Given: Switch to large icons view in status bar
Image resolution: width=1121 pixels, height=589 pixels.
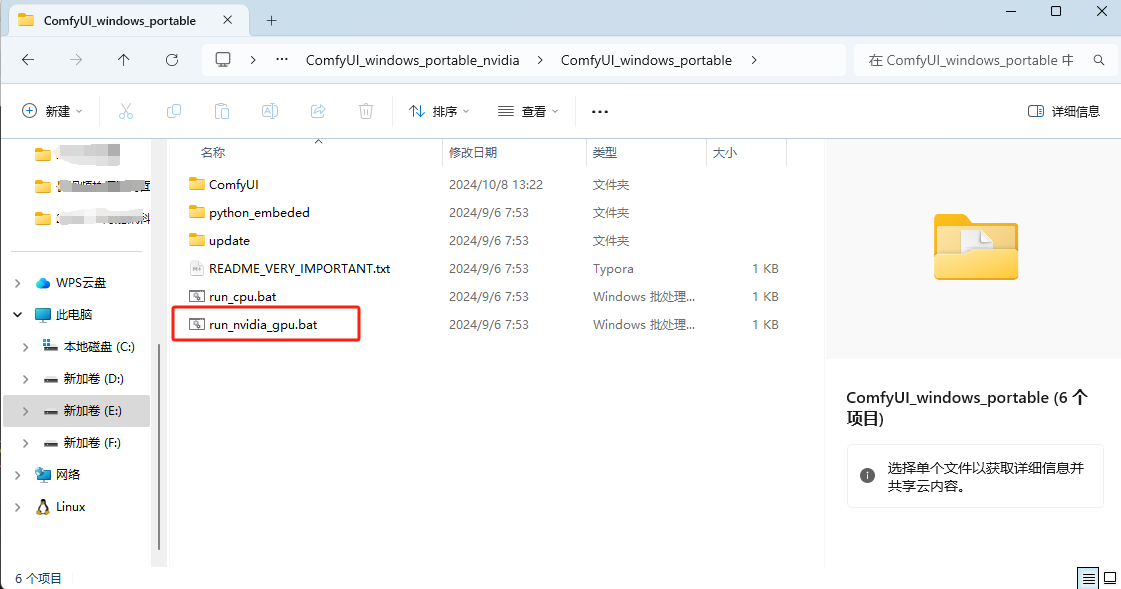Looking at the screenshot, I should click(1108, 578).
